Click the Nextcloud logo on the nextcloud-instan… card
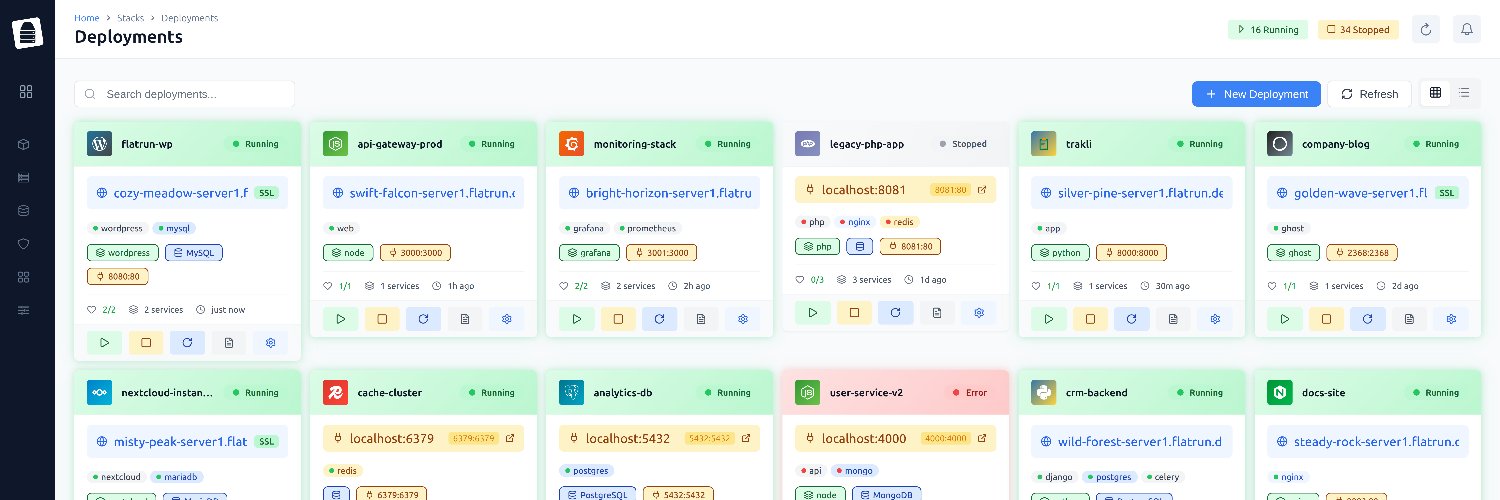 click(99, 392)
